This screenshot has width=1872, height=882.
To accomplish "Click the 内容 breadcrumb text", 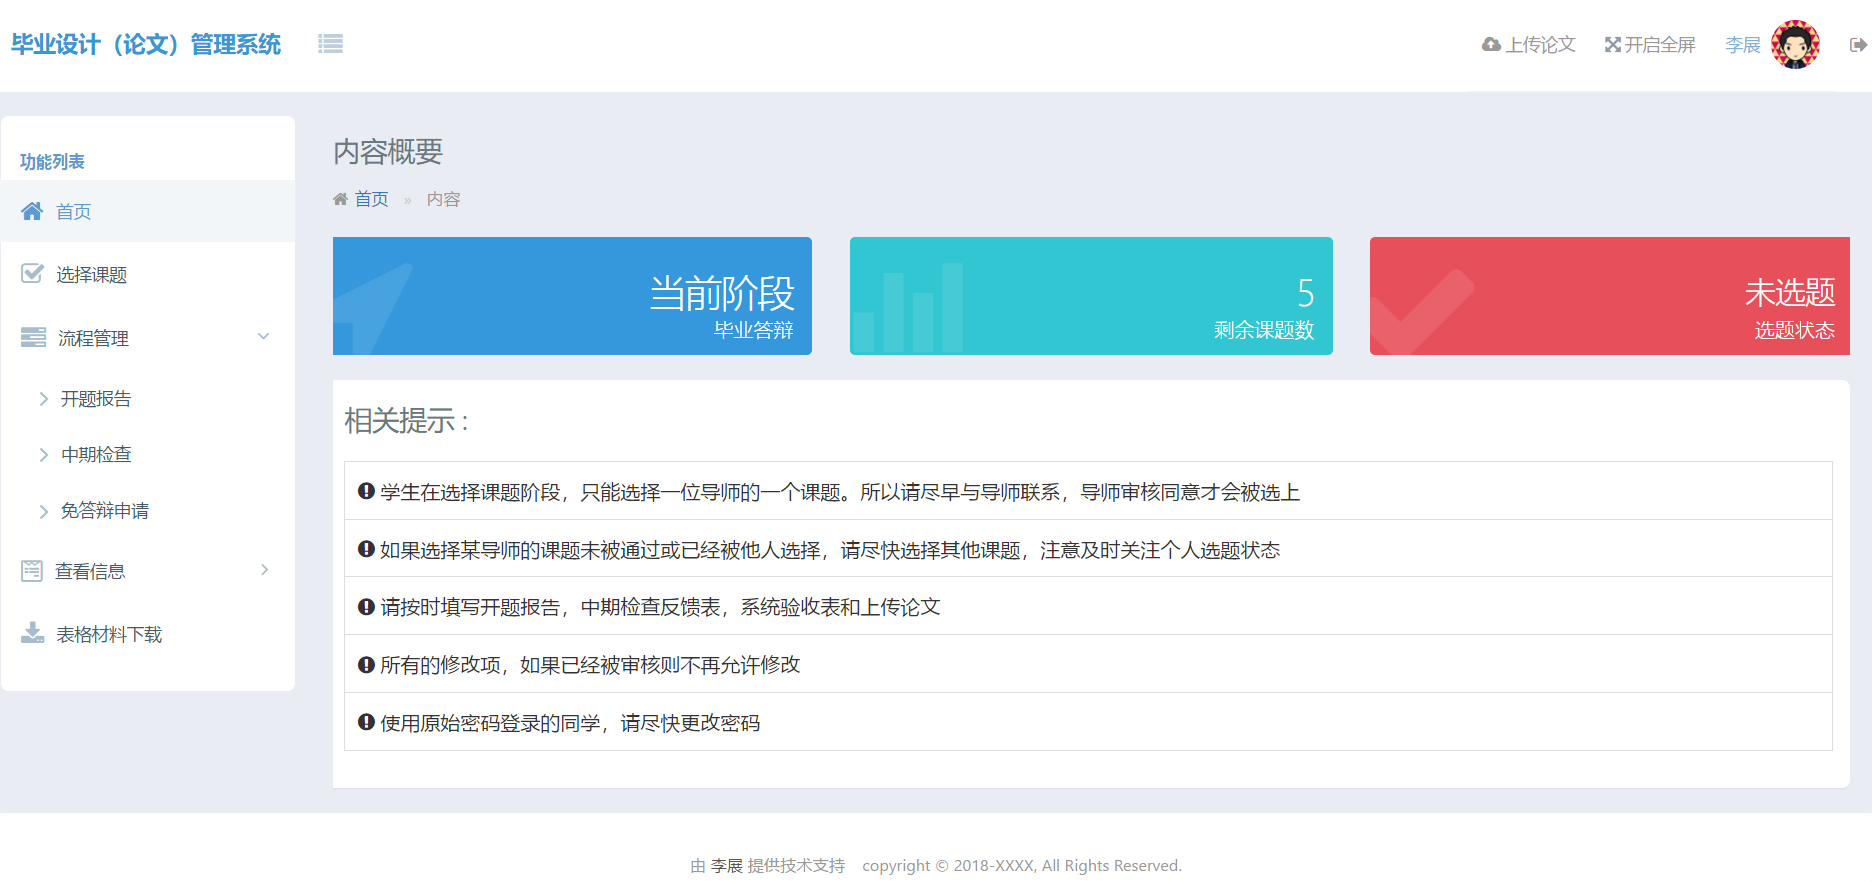I will 443,199.
